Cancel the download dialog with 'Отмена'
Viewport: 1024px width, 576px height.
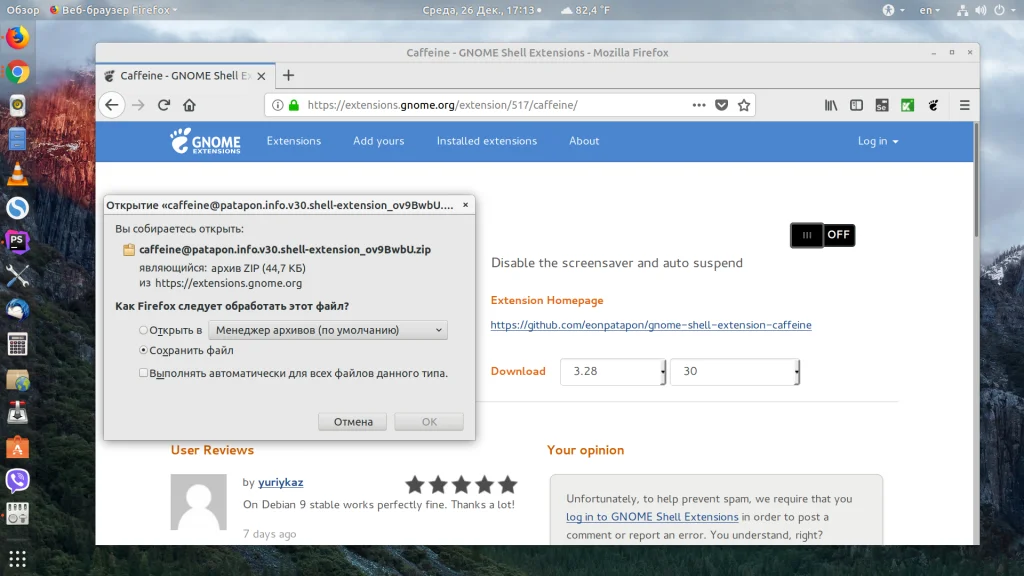353,422
